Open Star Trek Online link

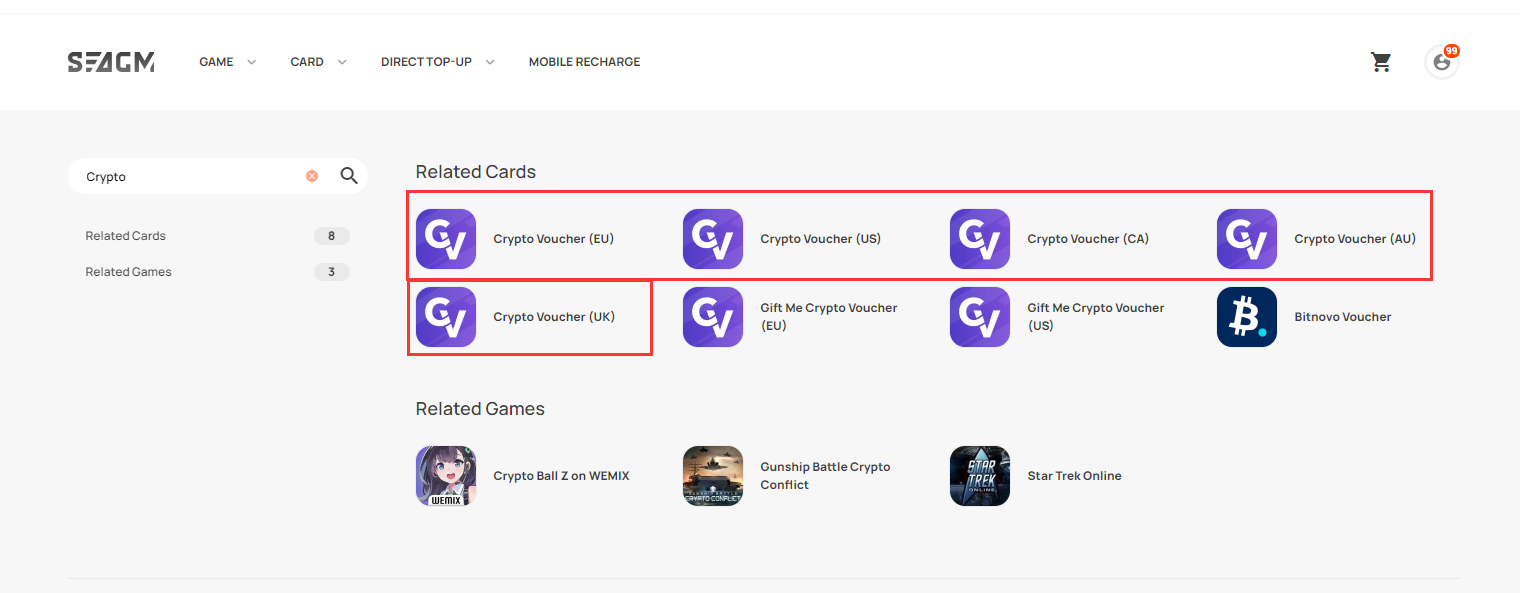(1074, 476)
